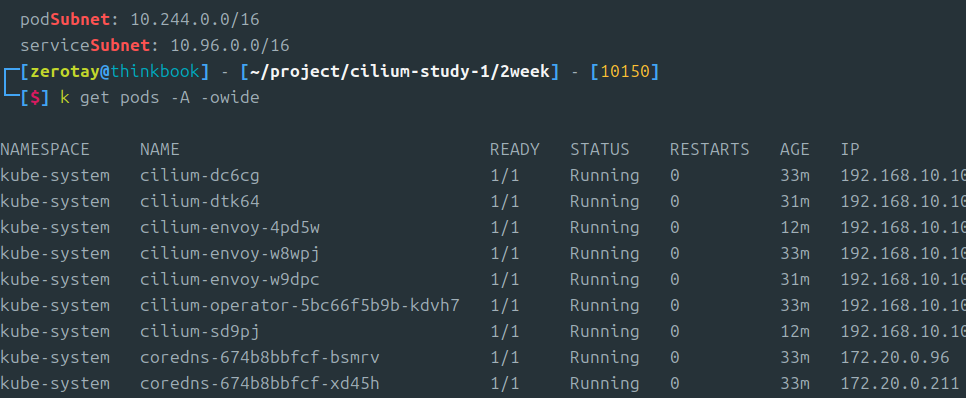The width and height of the screenshot is (966, 398).
Task: Click pod name cilium-dc6cg
Action: pos(200,176)
